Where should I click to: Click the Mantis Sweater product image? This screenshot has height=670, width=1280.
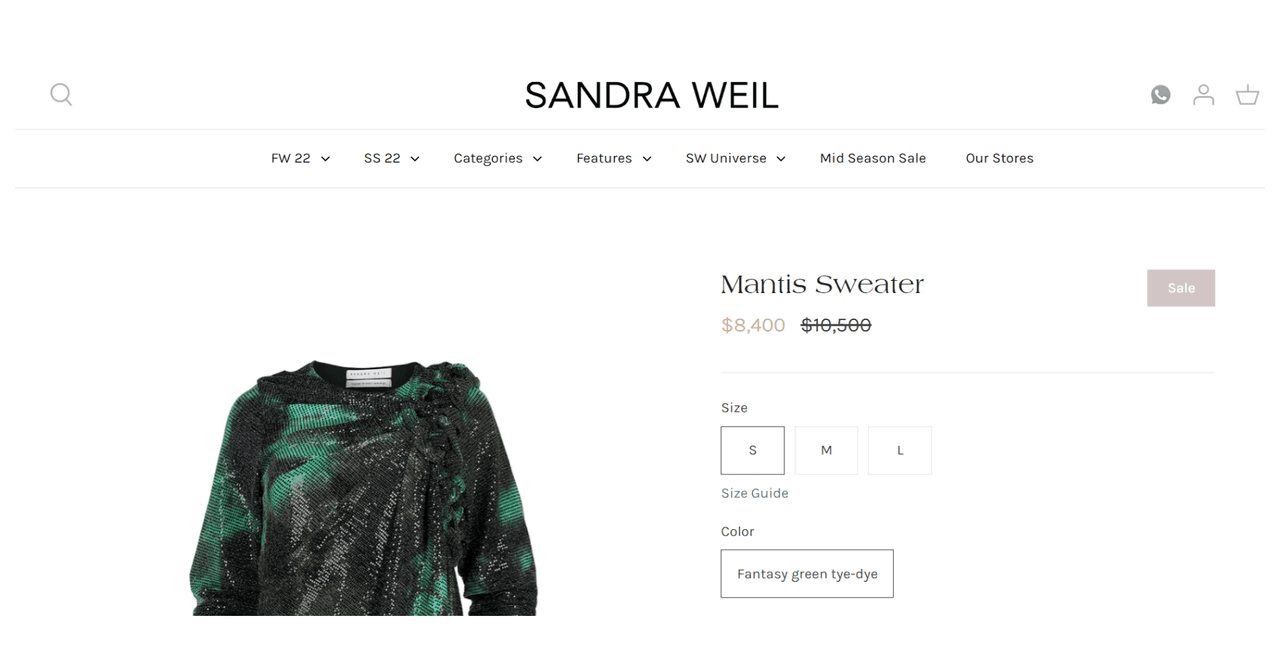pos(364,487)
